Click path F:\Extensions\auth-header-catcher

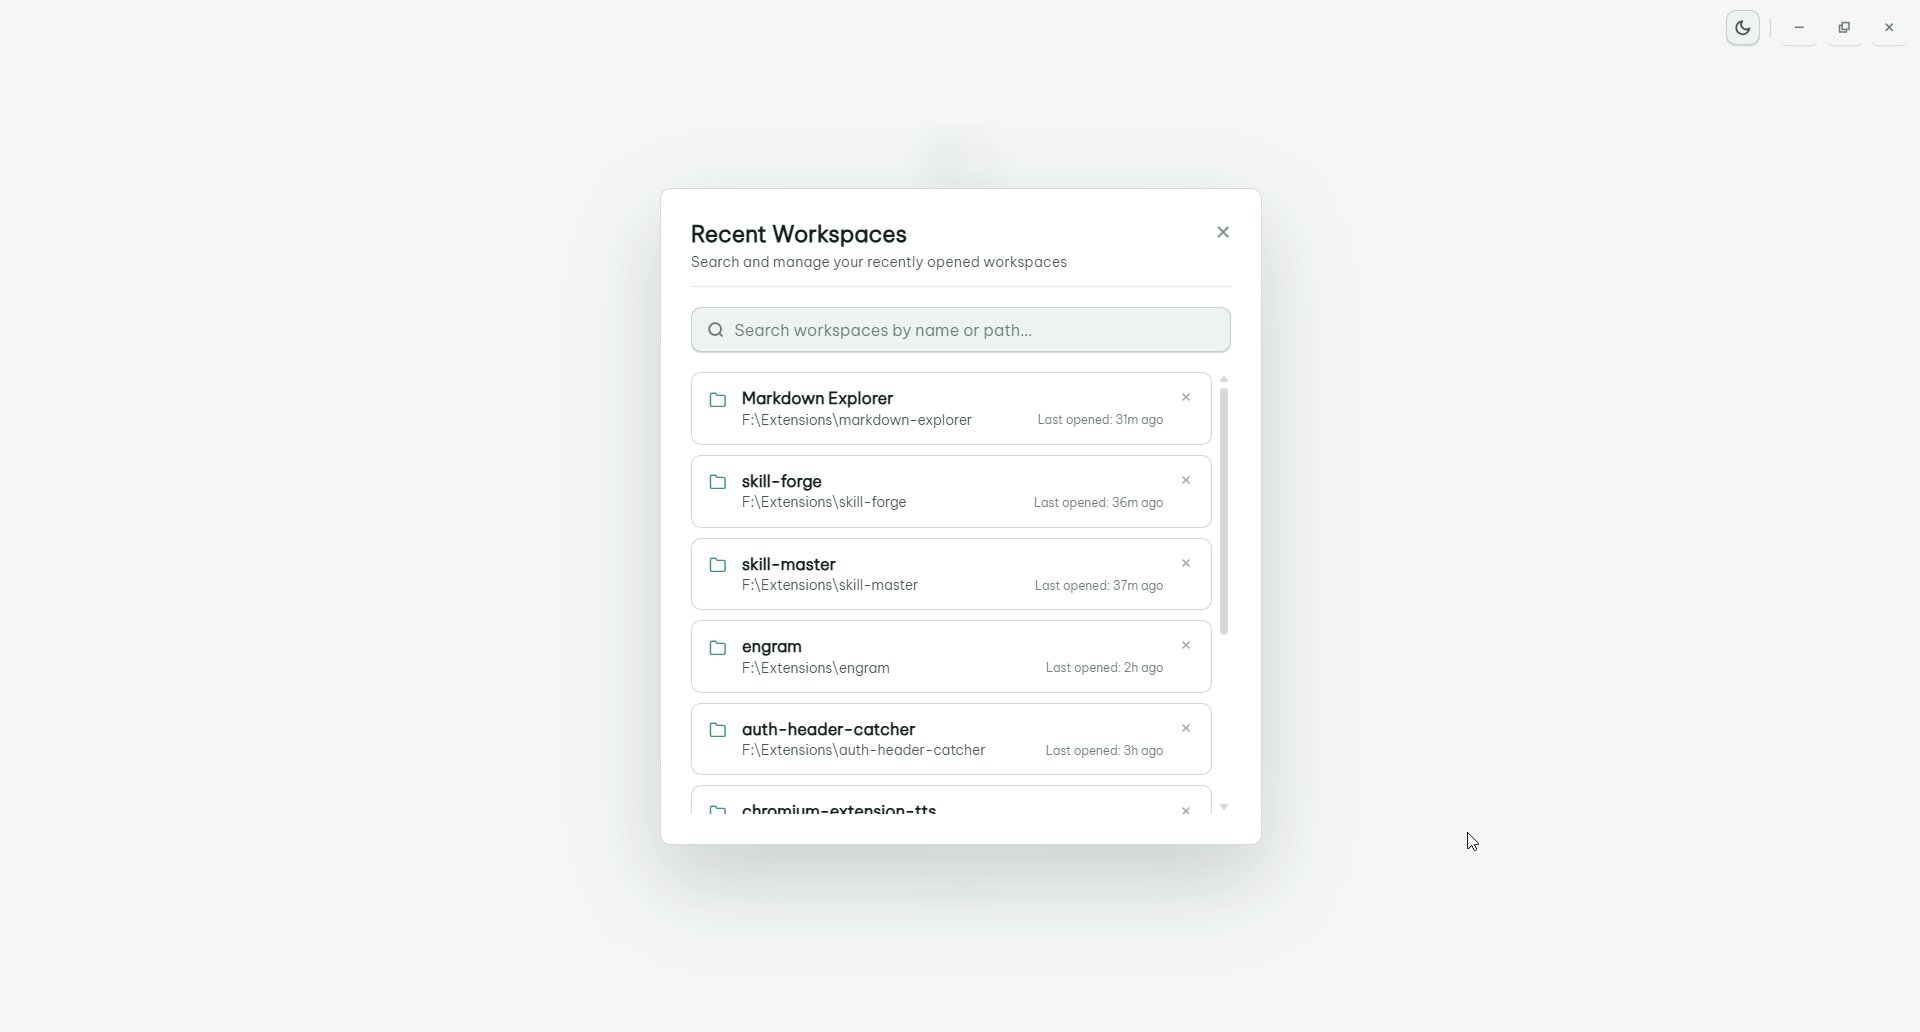point(864,751)
